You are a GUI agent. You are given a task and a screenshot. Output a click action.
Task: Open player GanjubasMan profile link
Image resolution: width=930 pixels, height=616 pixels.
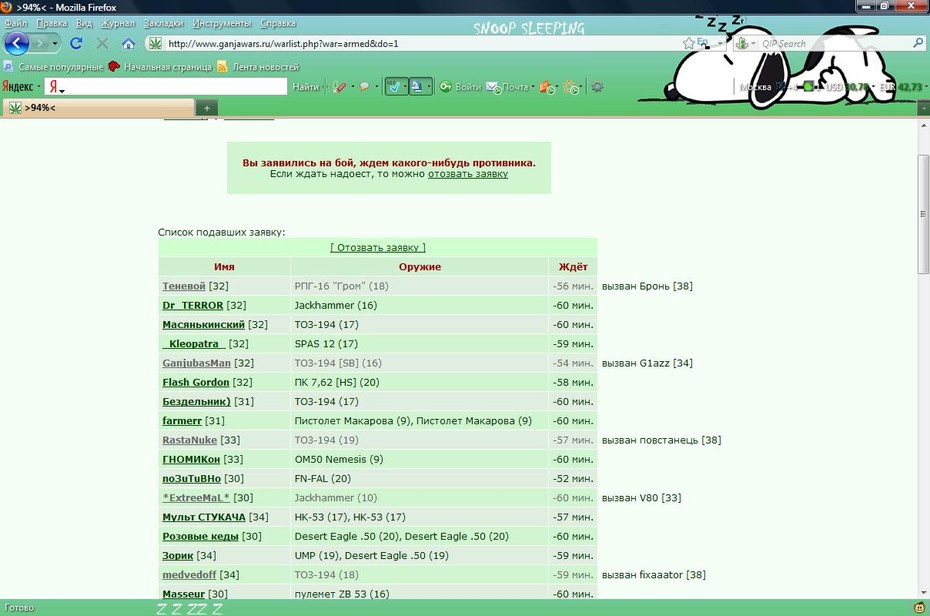point(196,363)
